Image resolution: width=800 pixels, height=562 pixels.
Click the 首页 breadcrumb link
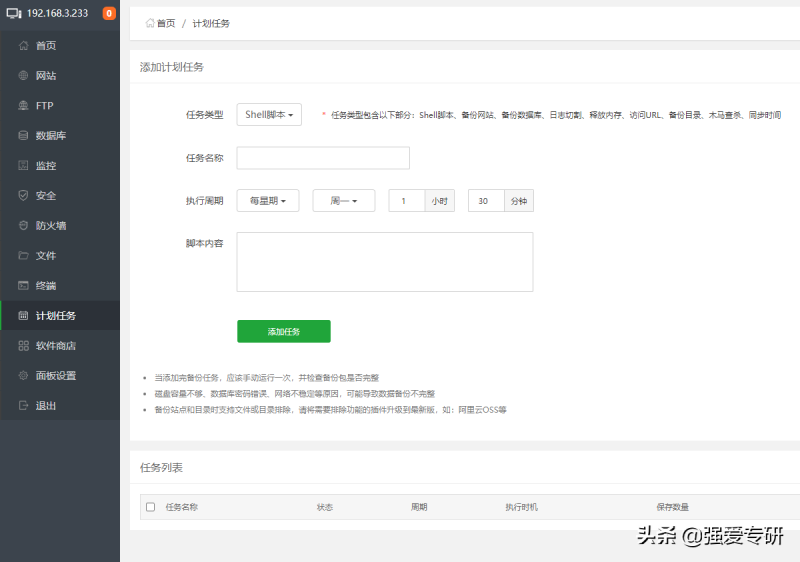coord(166,23)
